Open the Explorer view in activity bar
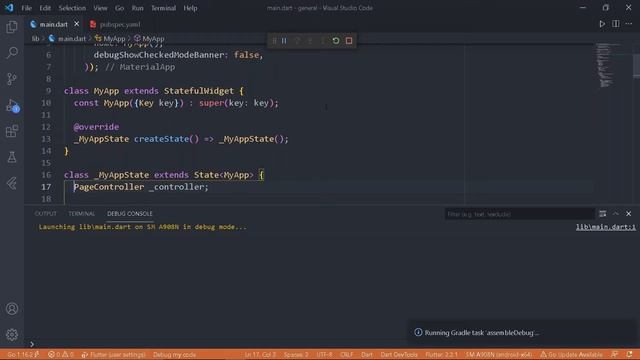The width and height of the screenshot is (640, 360). click(12, 27)
